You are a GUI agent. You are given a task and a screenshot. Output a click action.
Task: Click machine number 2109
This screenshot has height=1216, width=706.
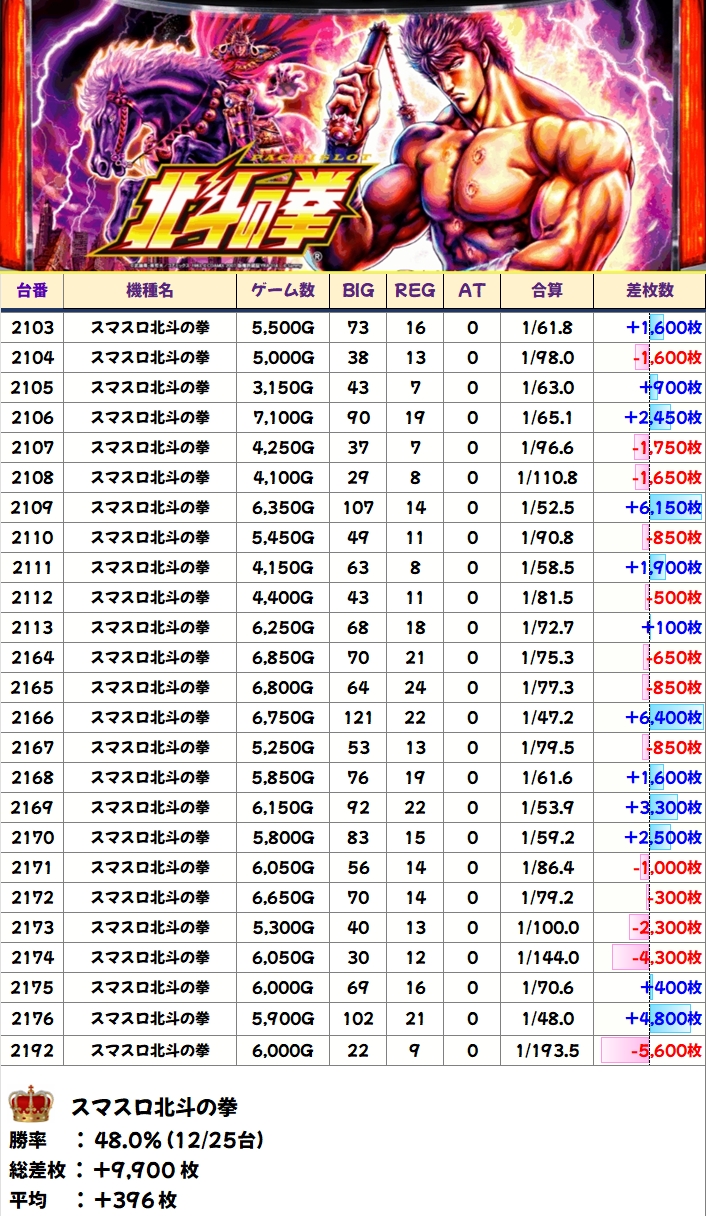33,507
